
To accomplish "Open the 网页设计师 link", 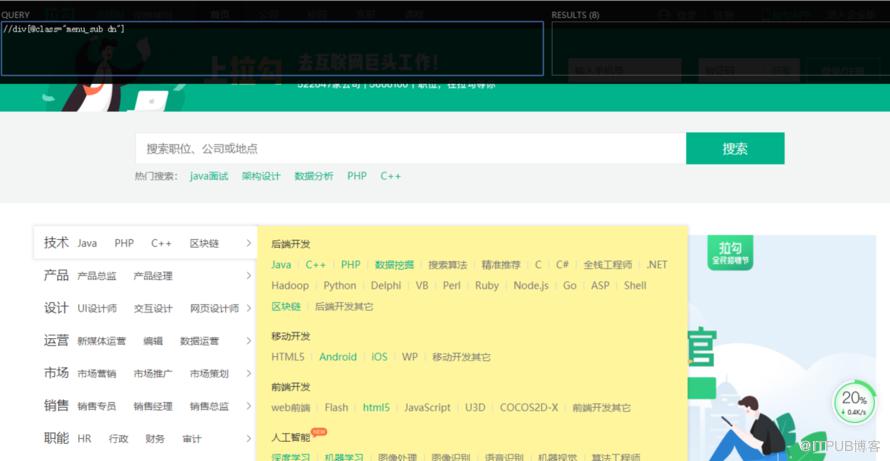I will (x=214, y=308).
